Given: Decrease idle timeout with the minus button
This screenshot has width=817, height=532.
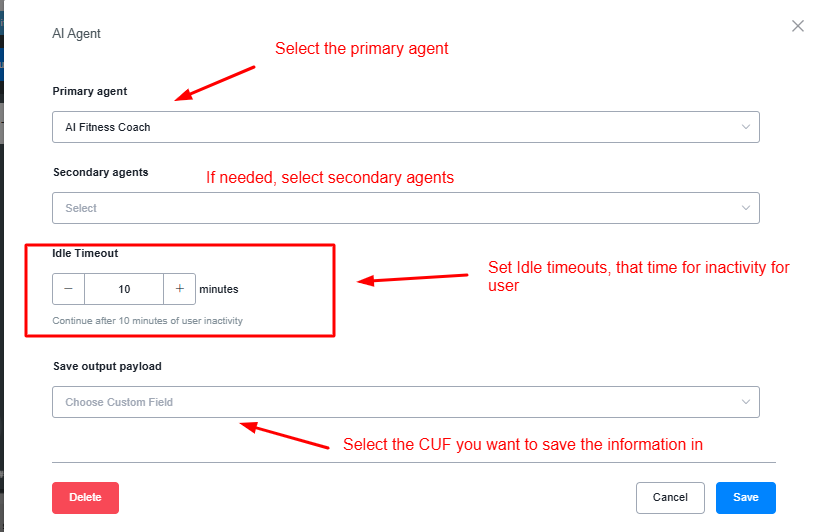Looking at the screenshot, I should tap(69, 289).
